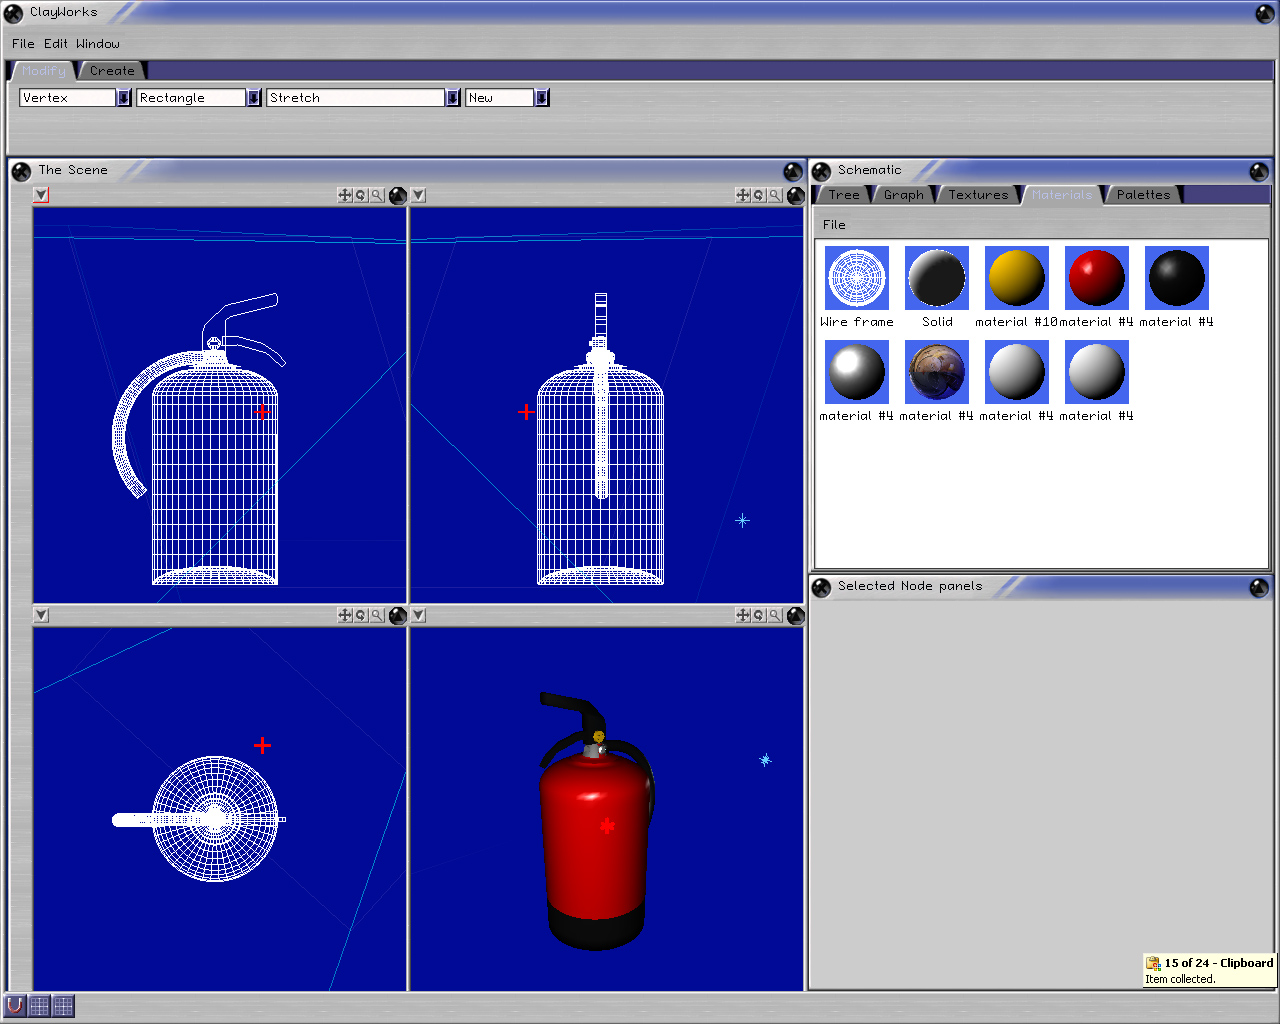Open the Create tab

tap(112, 71)
